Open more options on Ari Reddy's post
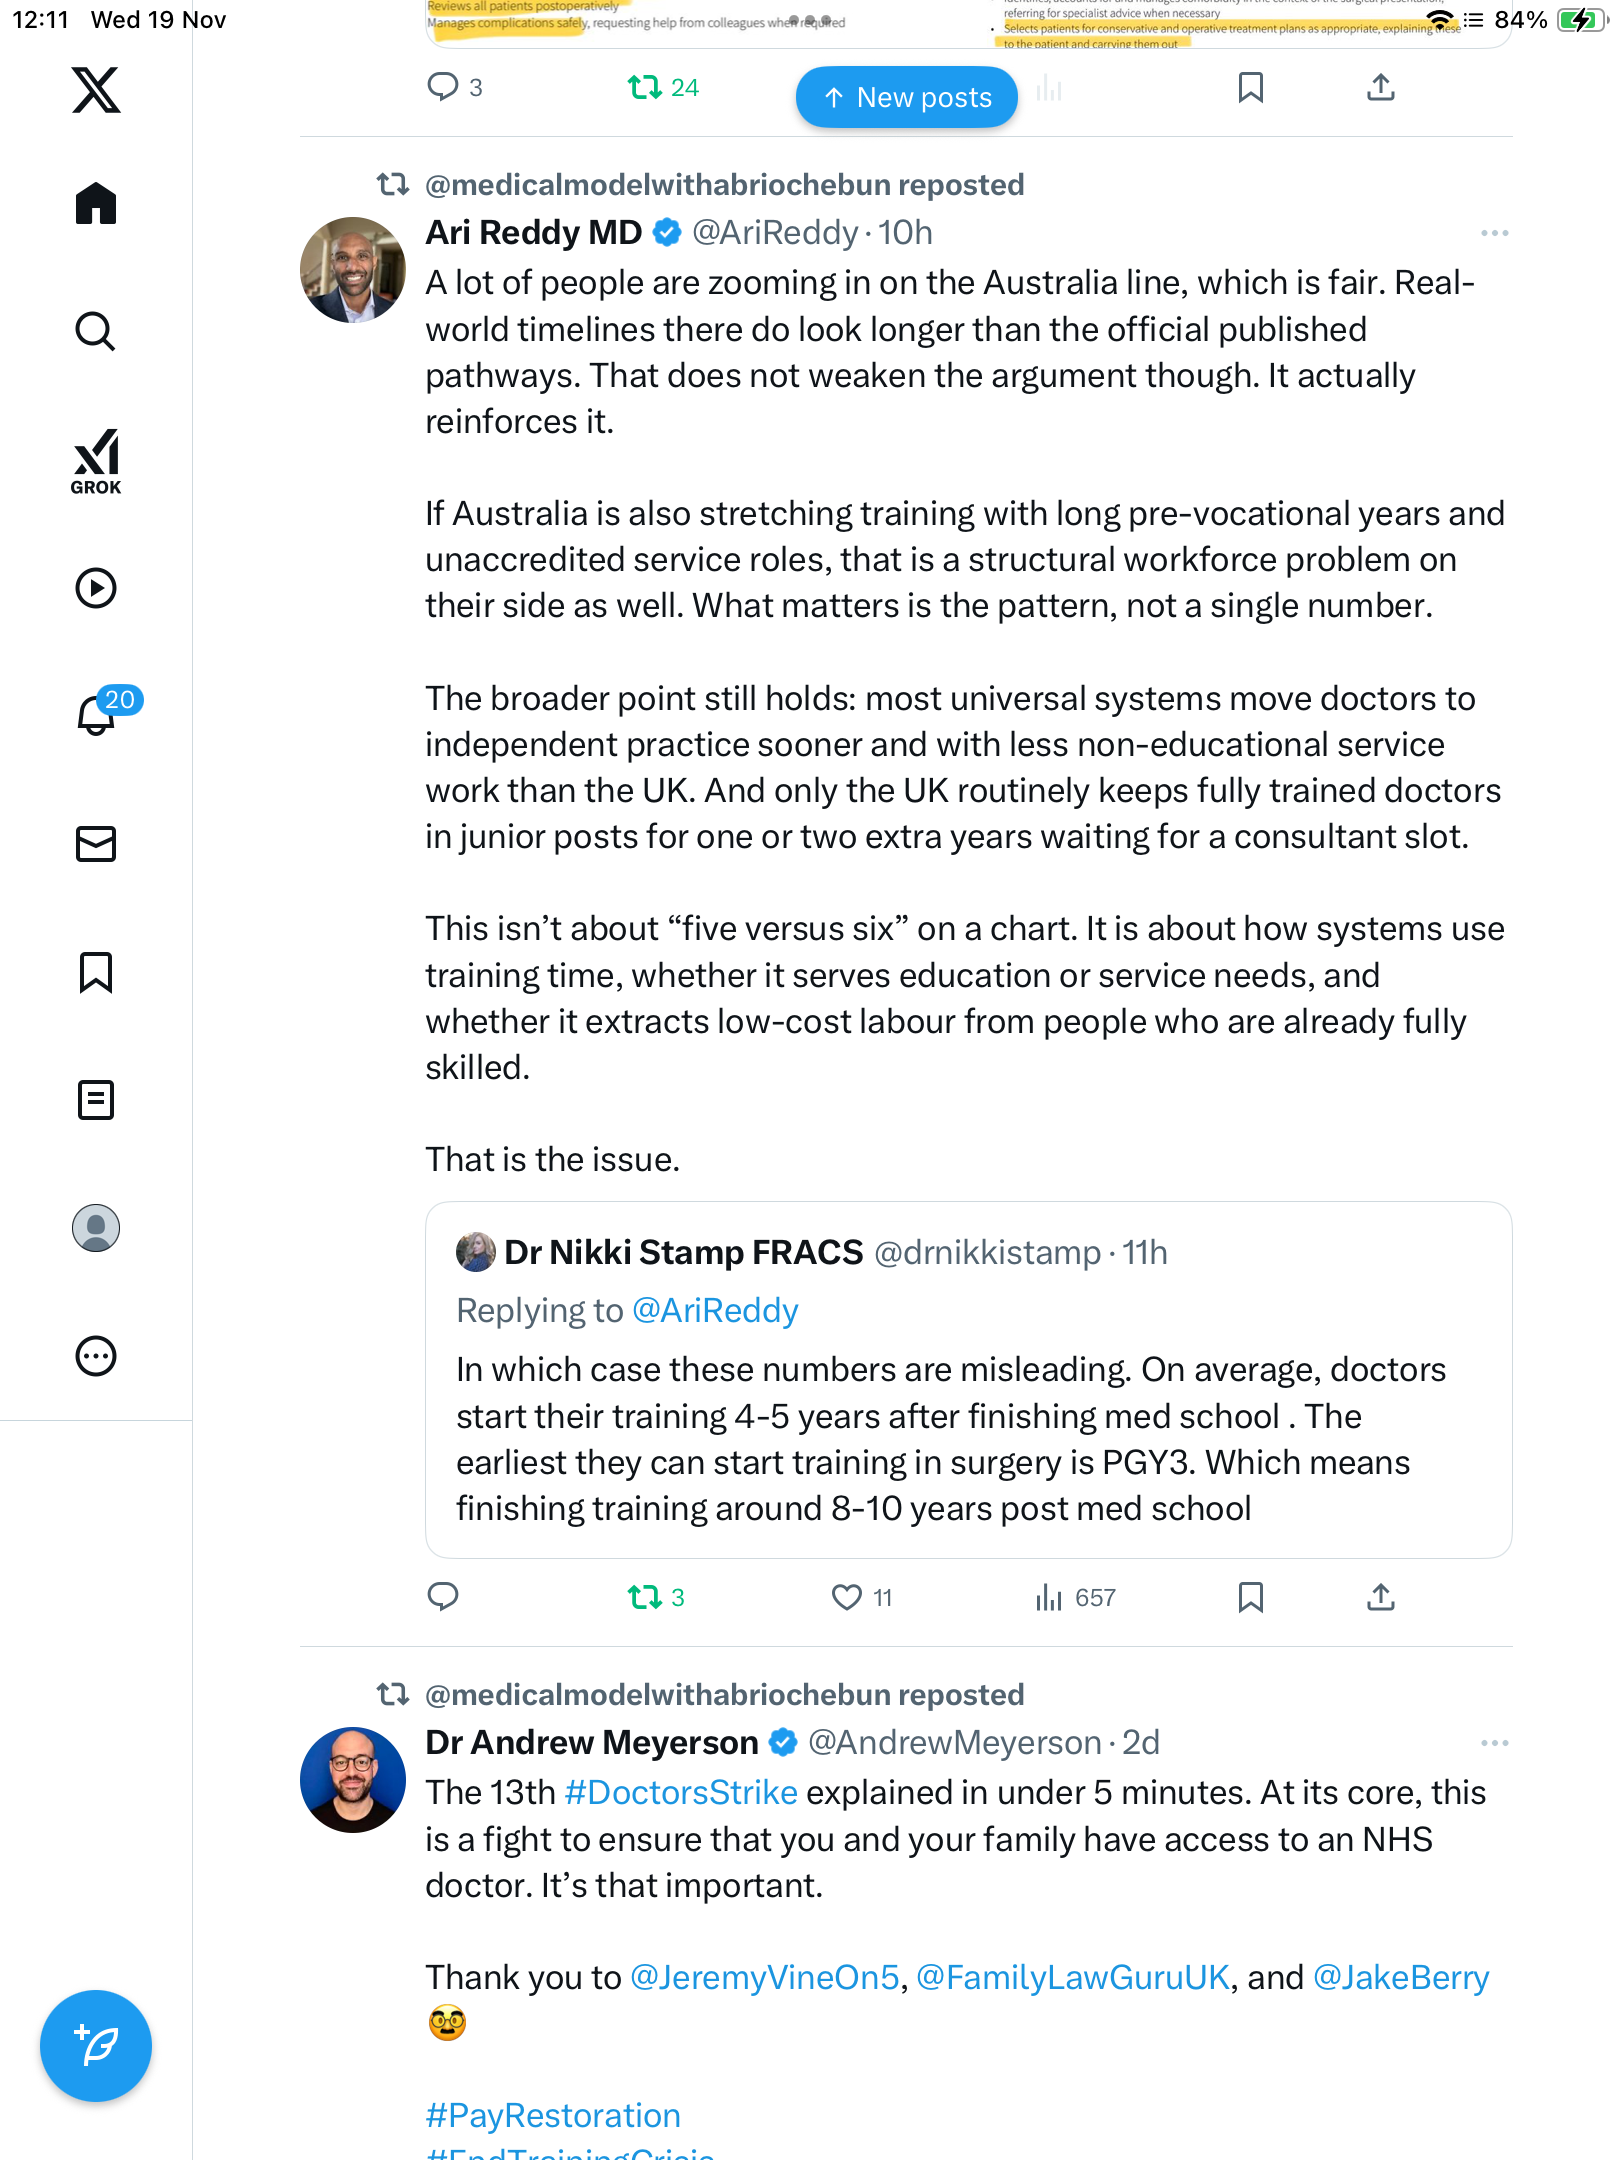 pos(1494,233)
